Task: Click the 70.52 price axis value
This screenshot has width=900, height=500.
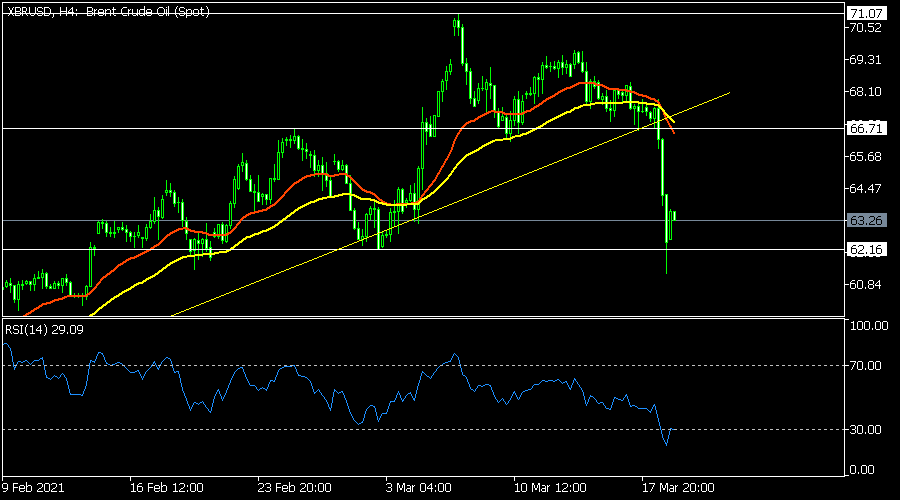Action: (x=866, y=28)
